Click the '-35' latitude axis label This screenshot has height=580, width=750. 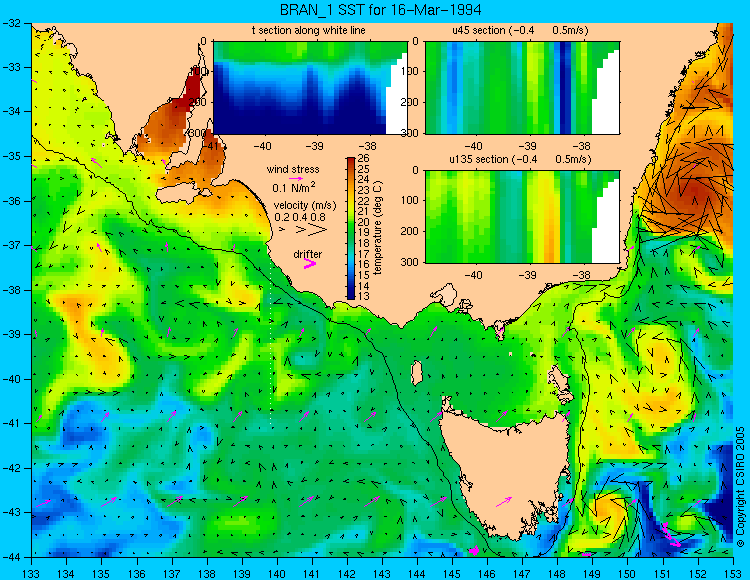click(11, 156)
